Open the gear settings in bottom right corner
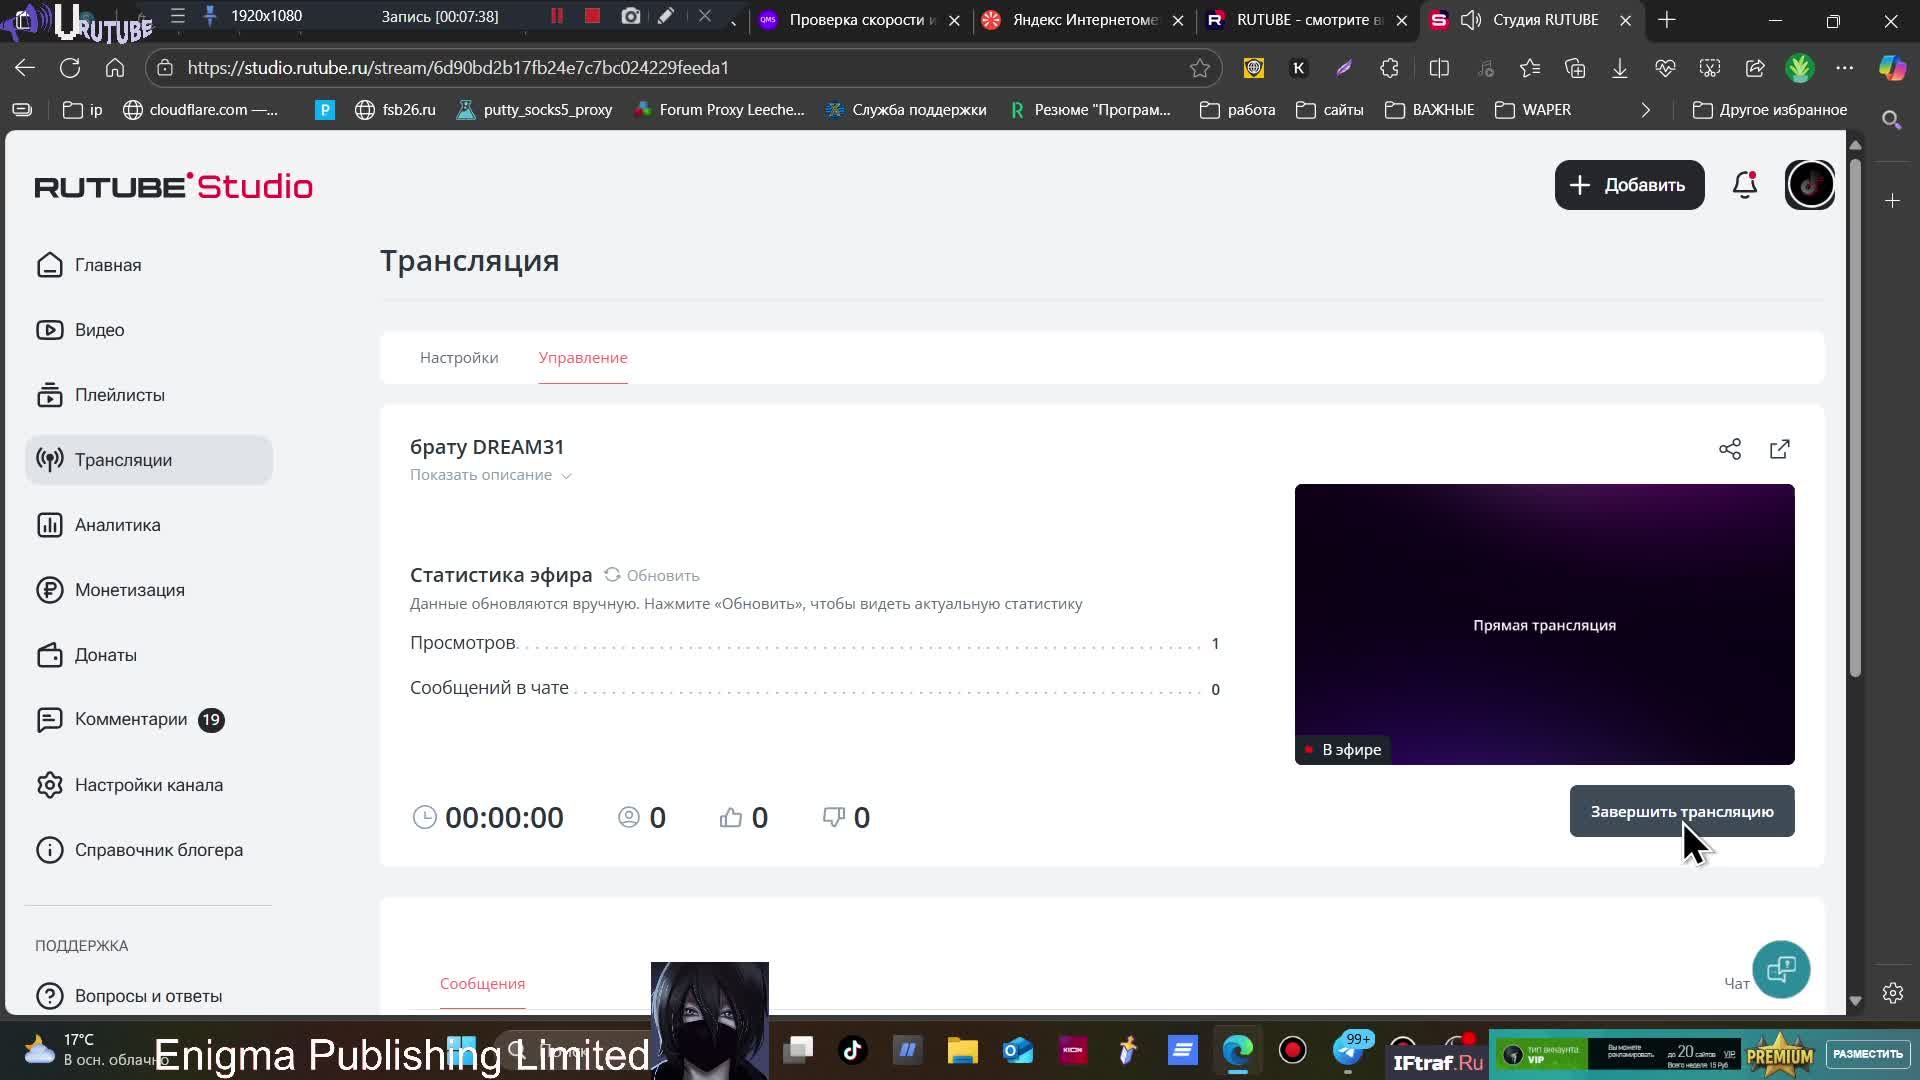 tap(1894, 993)
